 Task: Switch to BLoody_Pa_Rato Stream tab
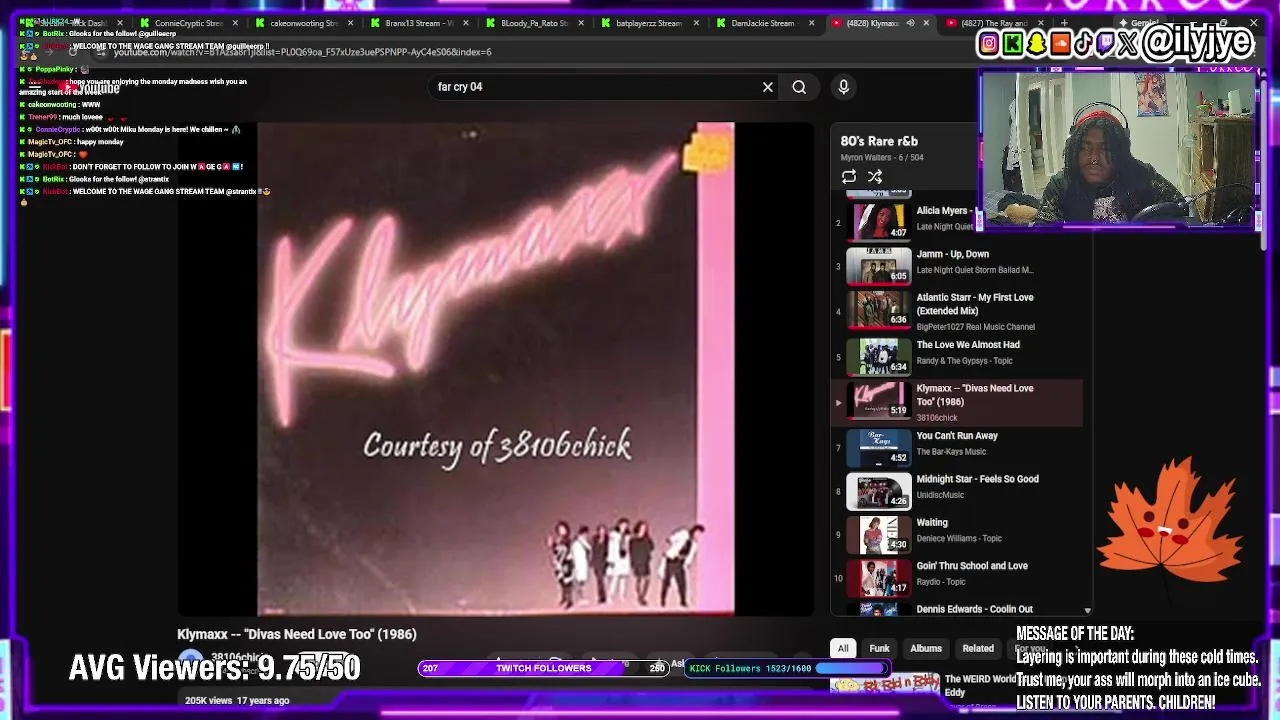pos(535,23)
